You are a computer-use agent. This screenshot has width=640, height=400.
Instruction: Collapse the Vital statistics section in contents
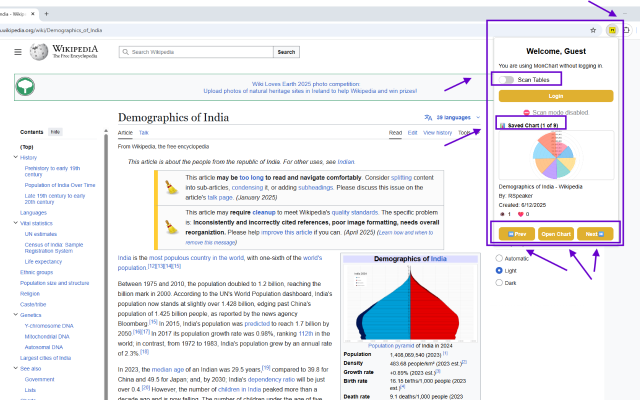[x=16, y=223]
